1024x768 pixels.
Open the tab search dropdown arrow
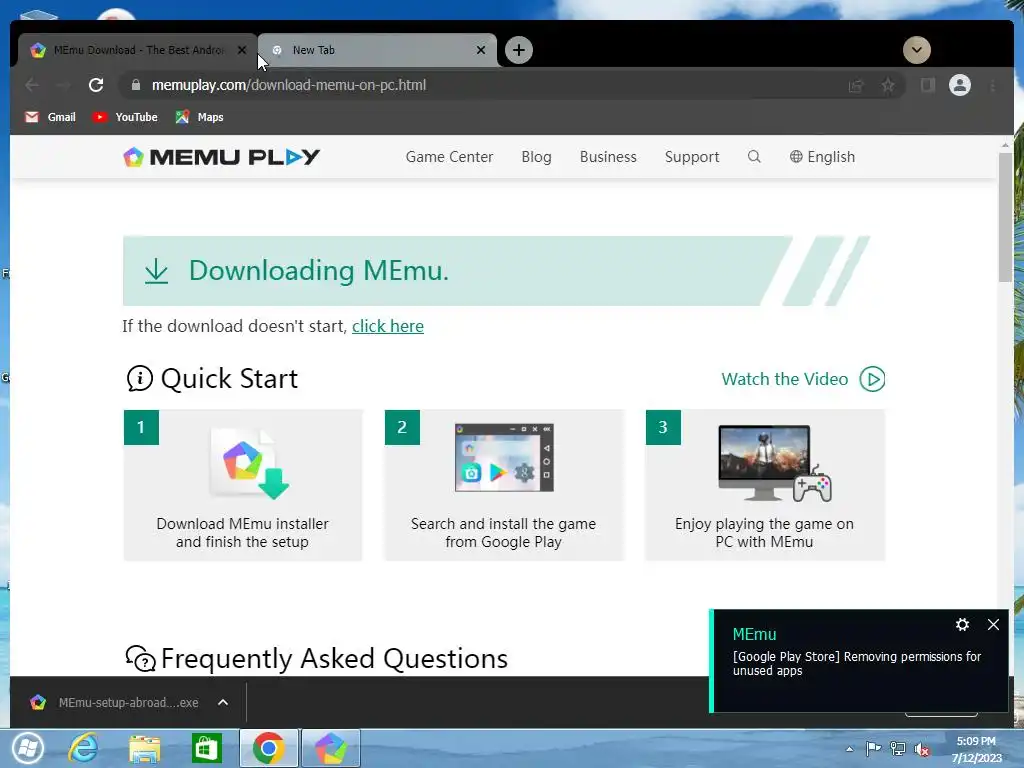pos(917,50)
